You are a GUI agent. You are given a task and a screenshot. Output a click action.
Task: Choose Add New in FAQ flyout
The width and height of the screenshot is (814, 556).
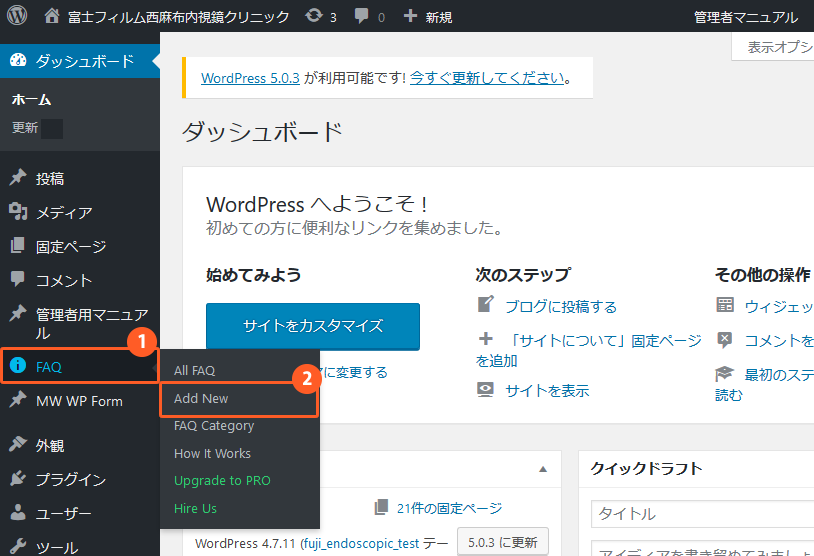[201, 398]
